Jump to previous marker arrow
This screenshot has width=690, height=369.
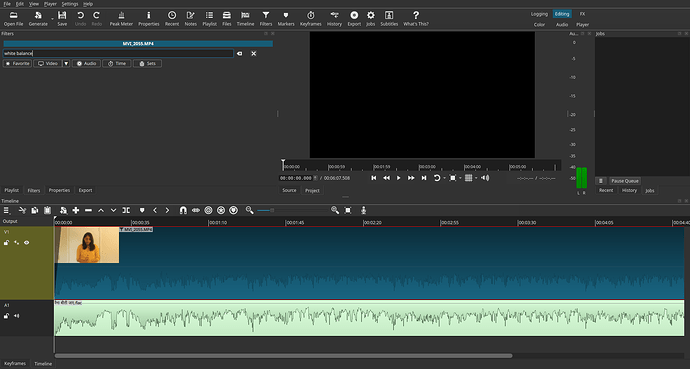pos(155,211)
